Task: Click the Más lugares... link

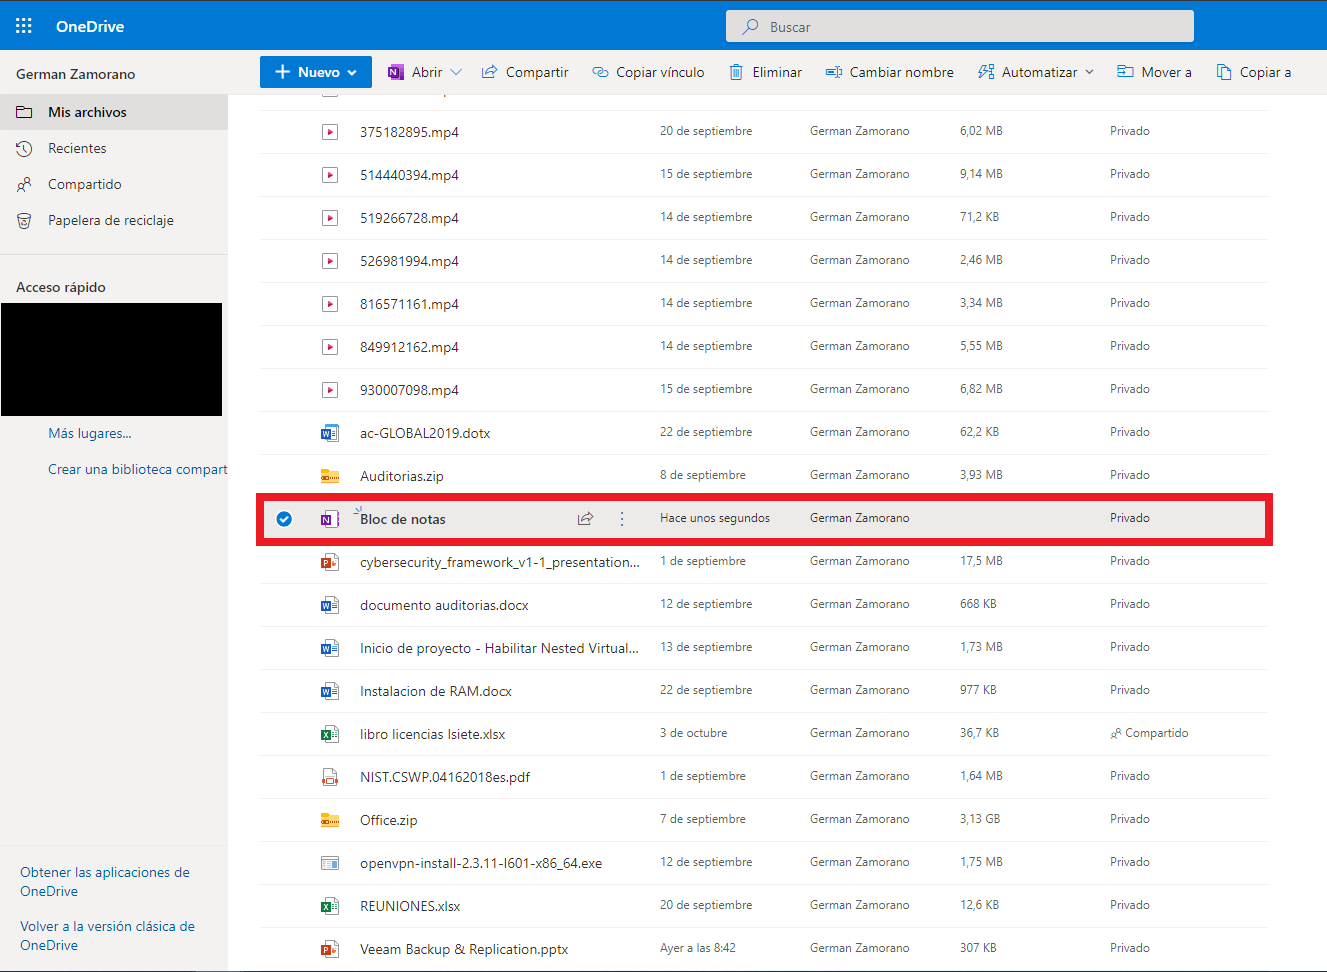Action: click(90, 433)
